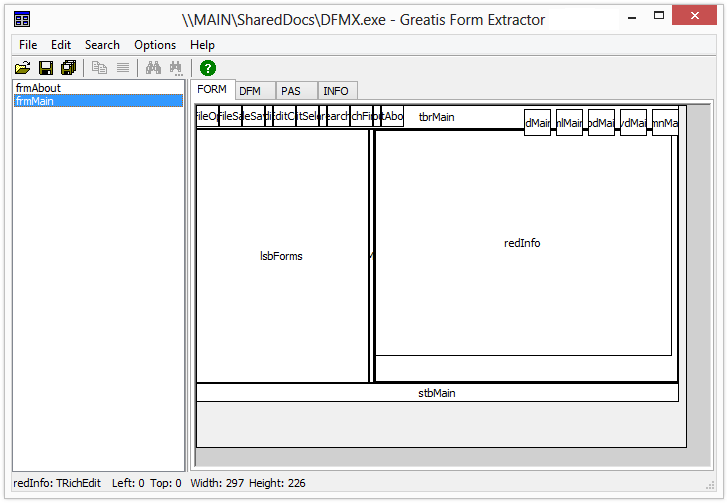Click the Select All toolbar icon
This screenshot has height=503, width=727.
(123, 68)
